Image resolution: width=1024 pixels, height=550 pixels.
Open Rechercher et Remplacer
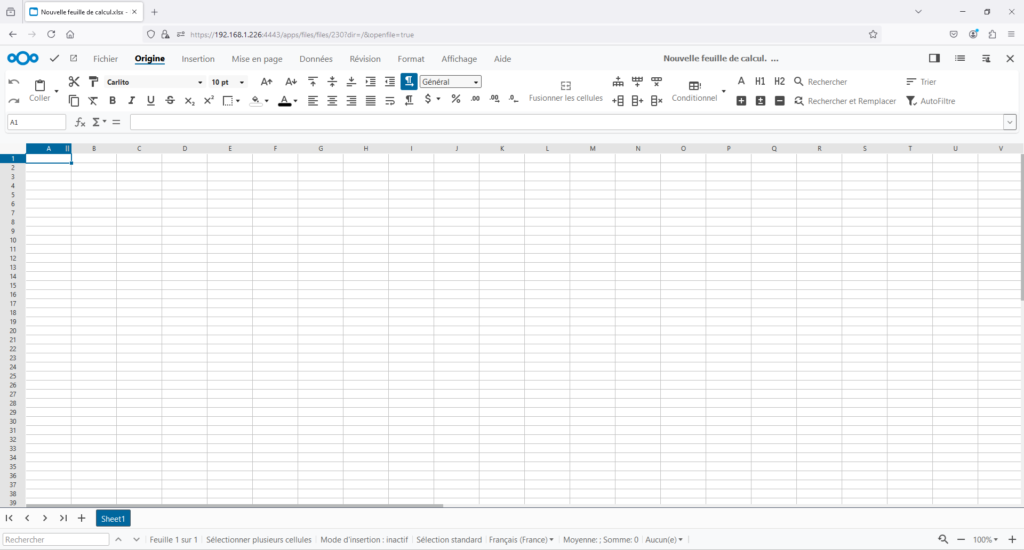click(845, 101)
